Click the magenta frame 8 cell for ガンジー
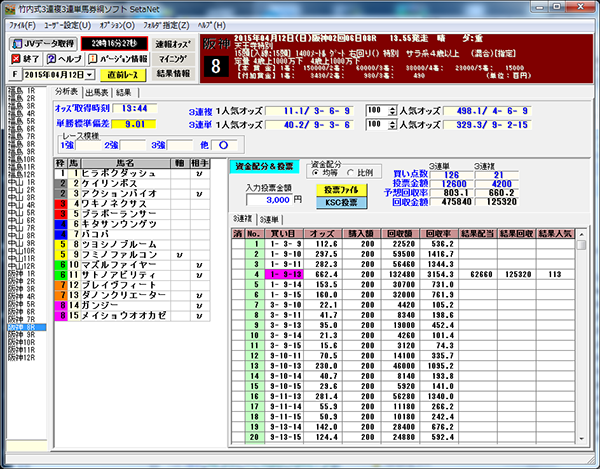600x469 pixels. point(61,305)
